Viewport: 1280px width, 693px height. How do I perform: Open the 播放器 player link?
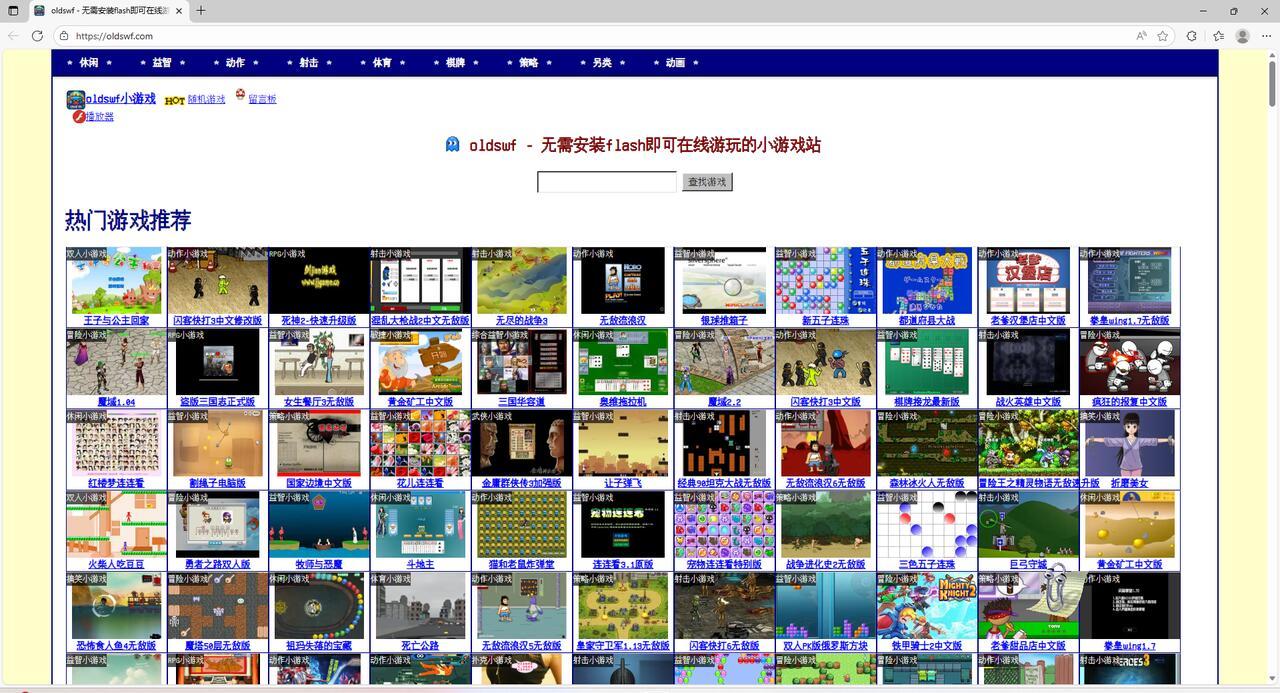coord(100,117)
